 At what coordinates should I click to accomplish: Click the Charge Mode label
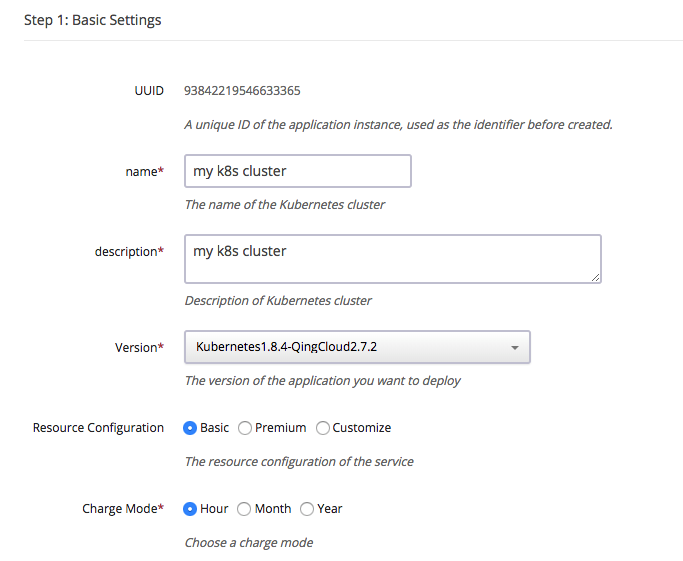(122, 509)
